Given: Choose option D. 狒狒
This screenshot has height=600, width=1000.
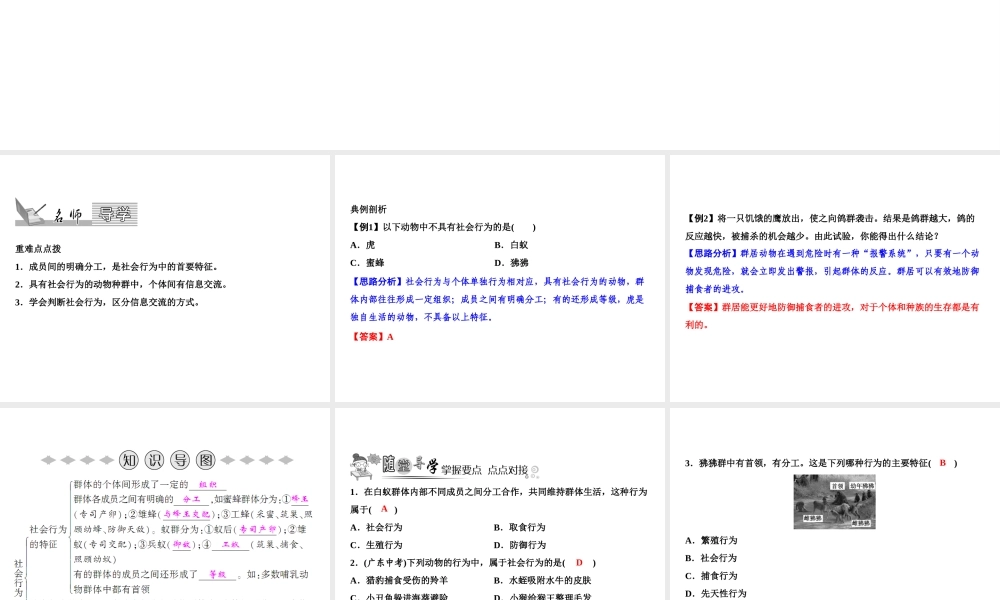Looking at the screenshot, I should (x=511, y=263).
